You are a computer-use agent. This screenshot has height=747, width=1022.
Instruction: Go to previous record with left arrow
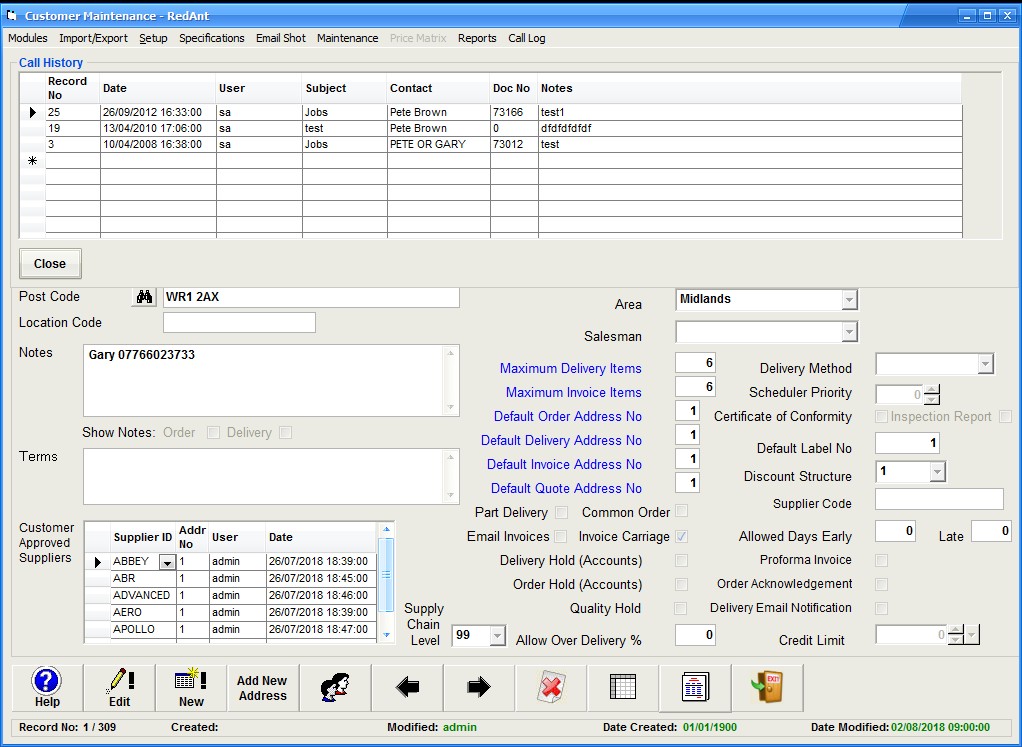pyautogui.click(x=407, y=688)
